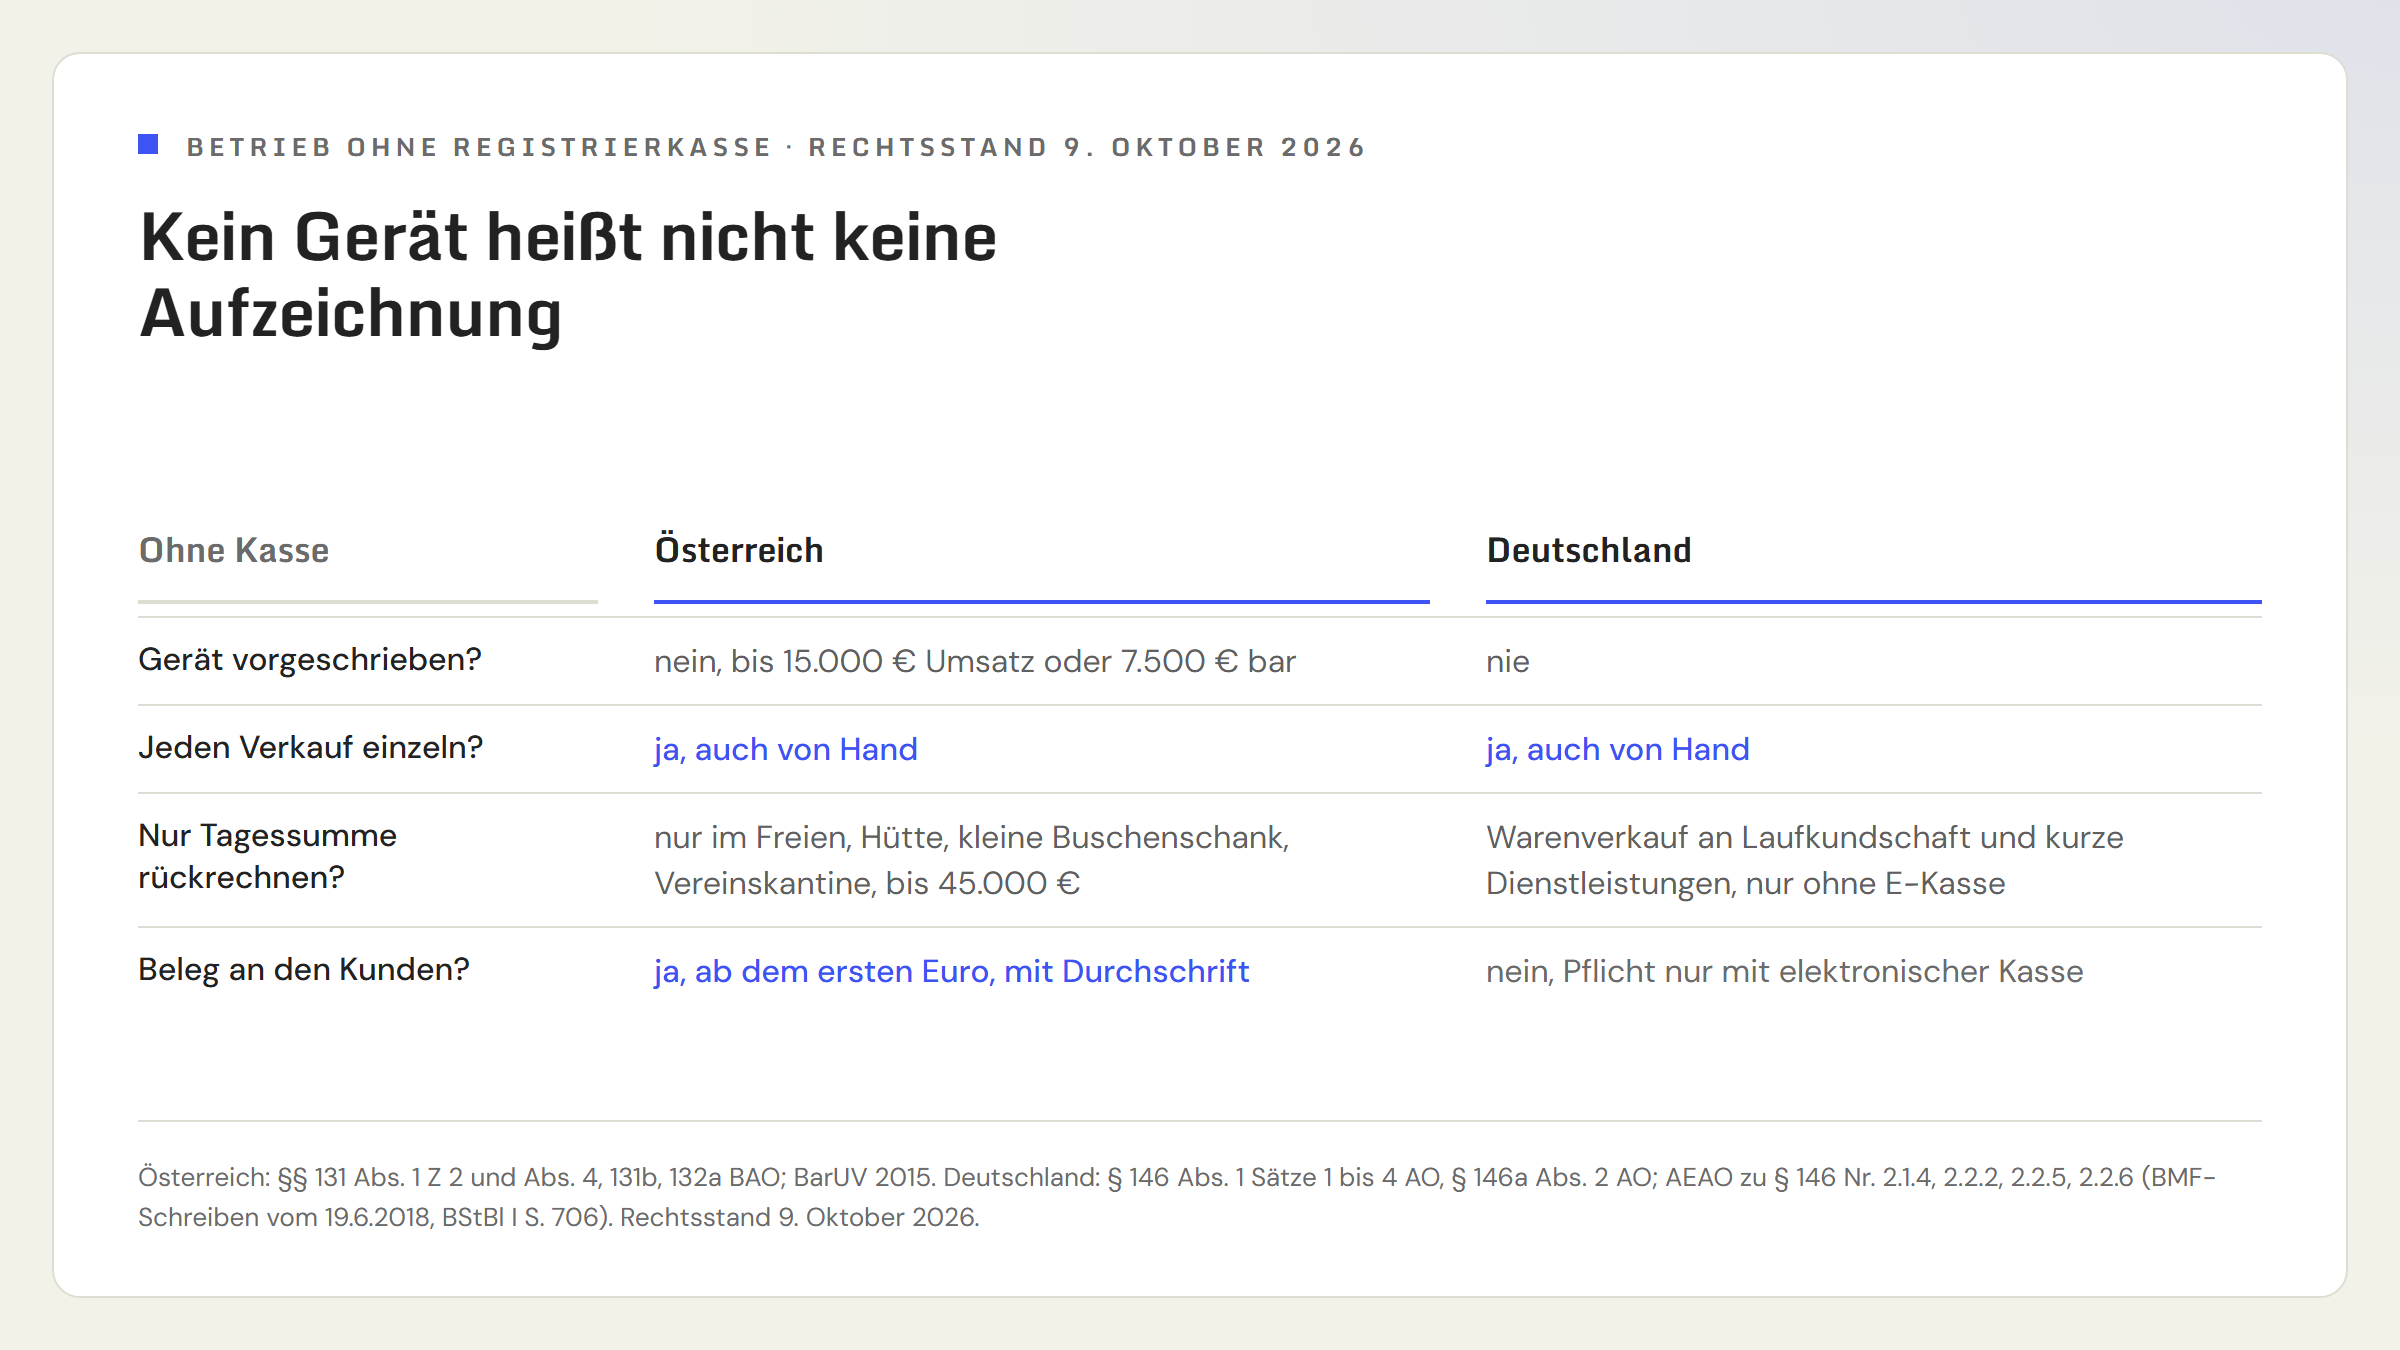This screenshot has width=2400, height=1350.
Task: Click the legal source footnote beginning 'Österreich: §§ 131'
Action: 1177,1197
